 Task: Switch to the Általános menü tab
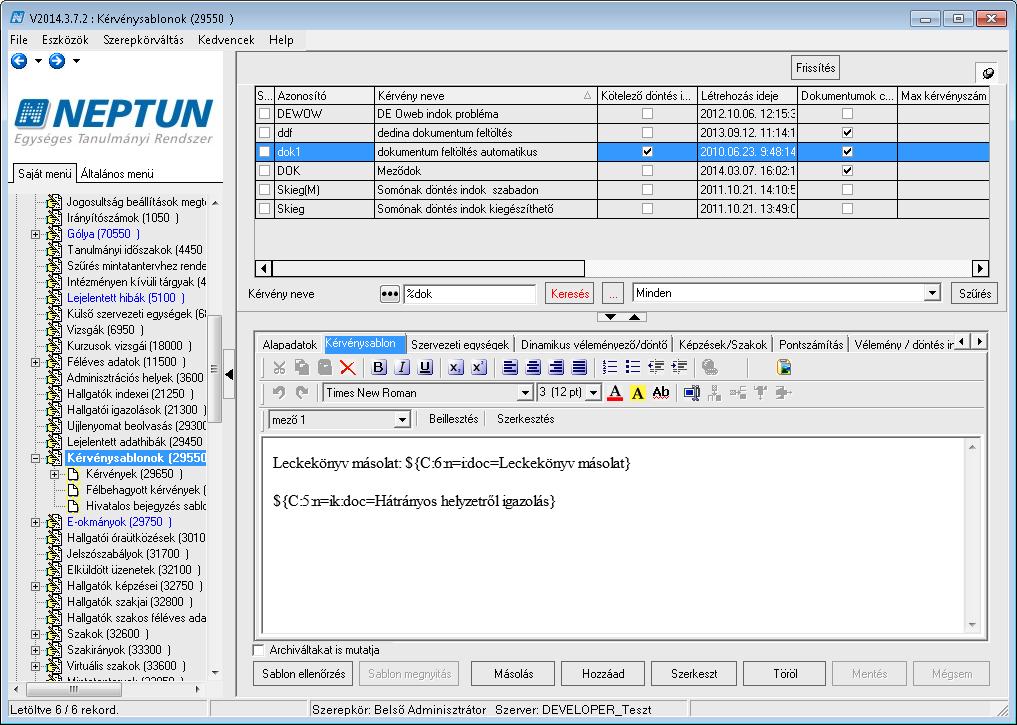click(x=117, y=174)
